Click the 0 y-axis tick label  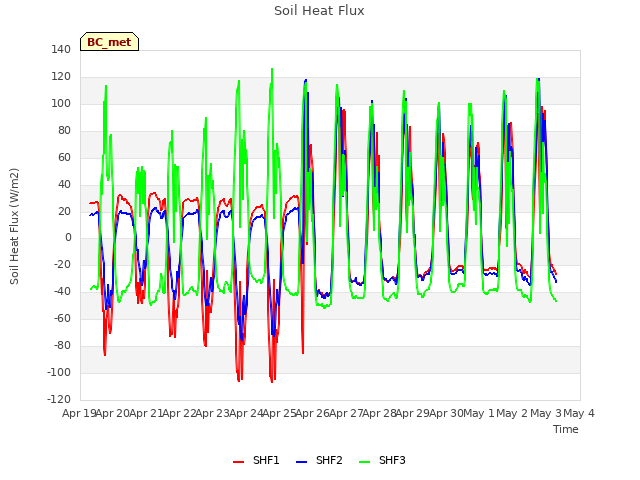point(68,238)
